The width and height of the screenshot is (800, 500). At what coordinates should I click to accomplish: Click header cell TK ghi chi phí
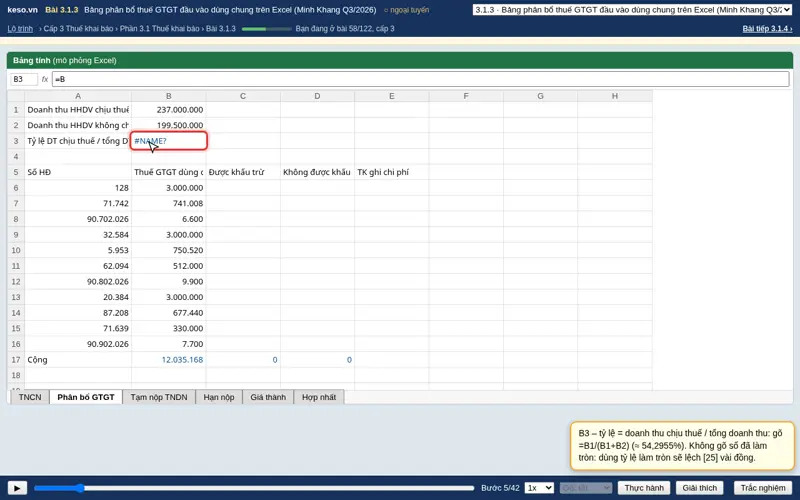(x=392, y=172)
